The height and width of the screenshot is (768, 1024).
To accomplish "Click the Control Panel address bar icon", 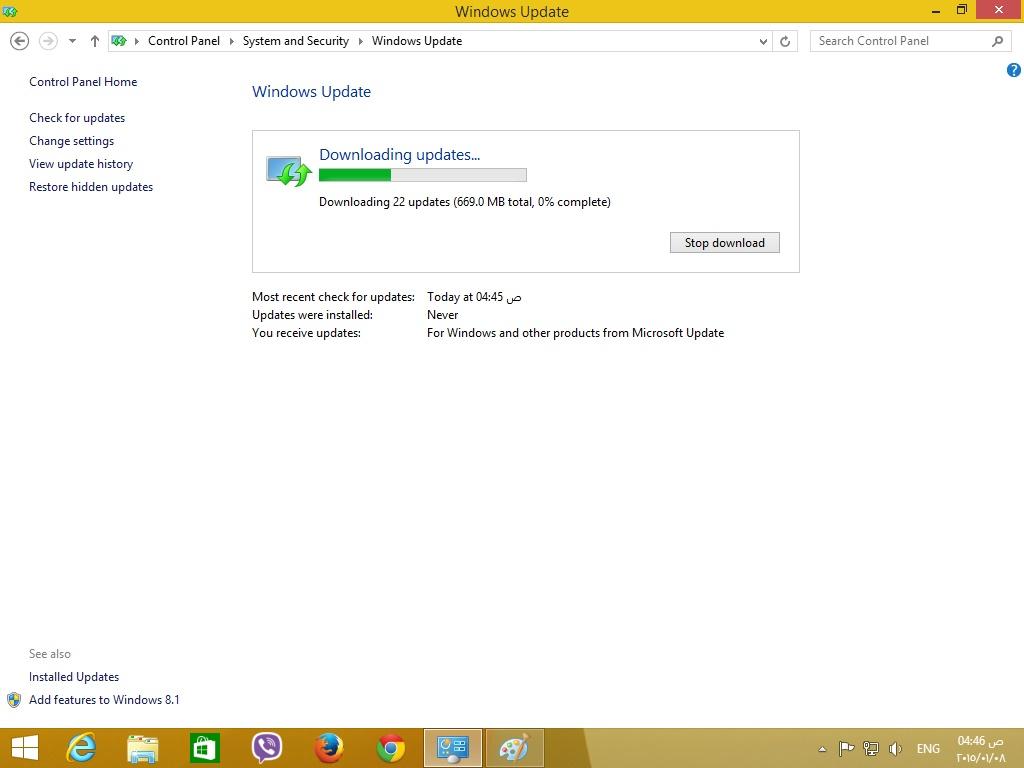I will pyautogui.click(x=119, y=41).
